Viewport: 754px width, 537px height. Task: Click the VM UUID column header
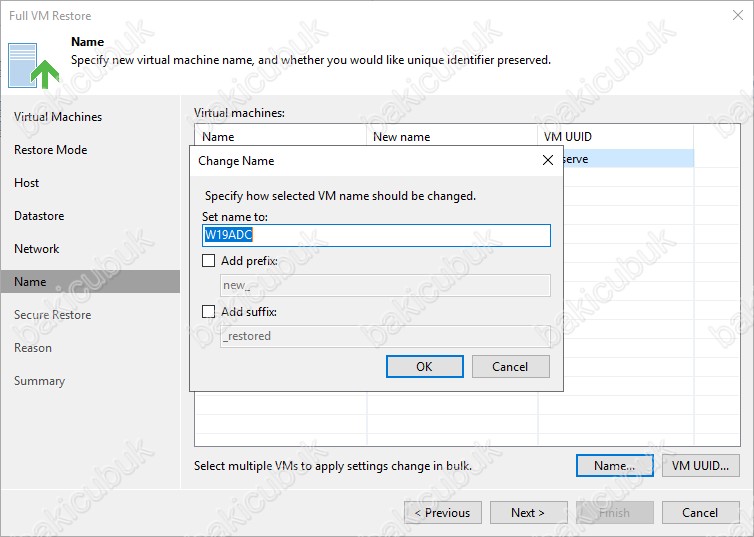click(616, 137)
